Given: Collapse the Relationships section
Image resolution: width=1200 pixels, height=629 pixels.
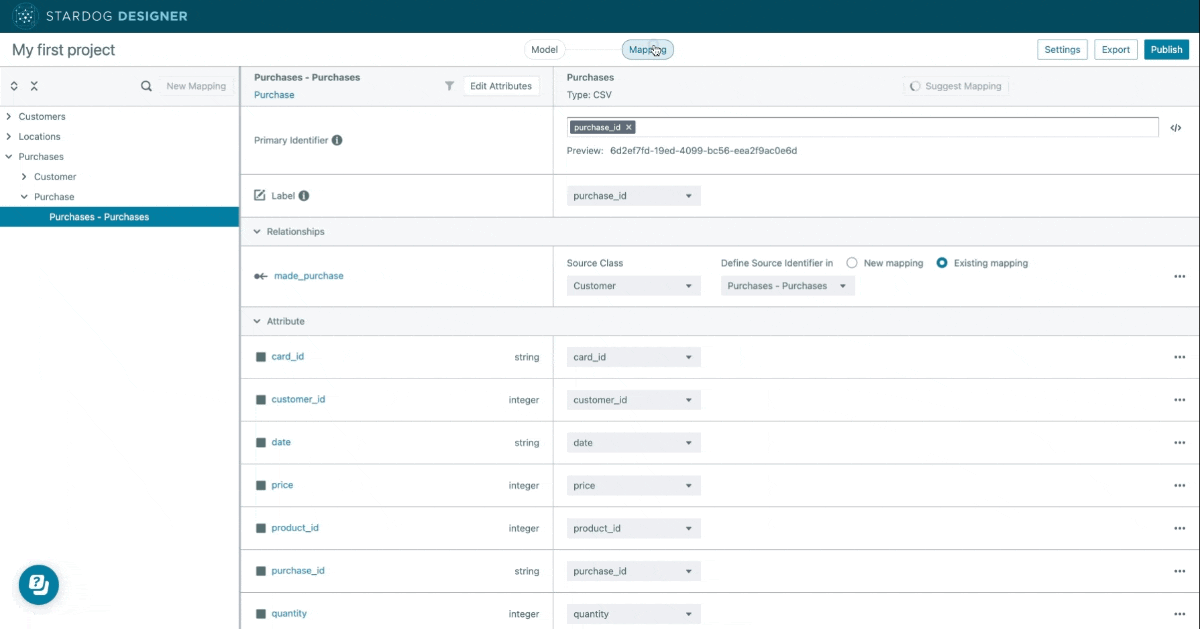Looking at the screenshot, I should (257, 231).
